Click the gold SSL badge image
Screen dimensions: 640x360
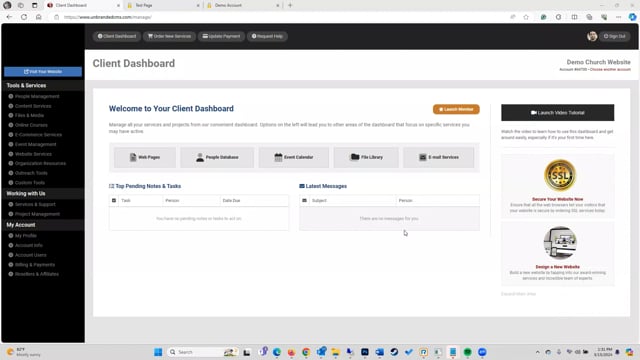[x=560, y=176]
